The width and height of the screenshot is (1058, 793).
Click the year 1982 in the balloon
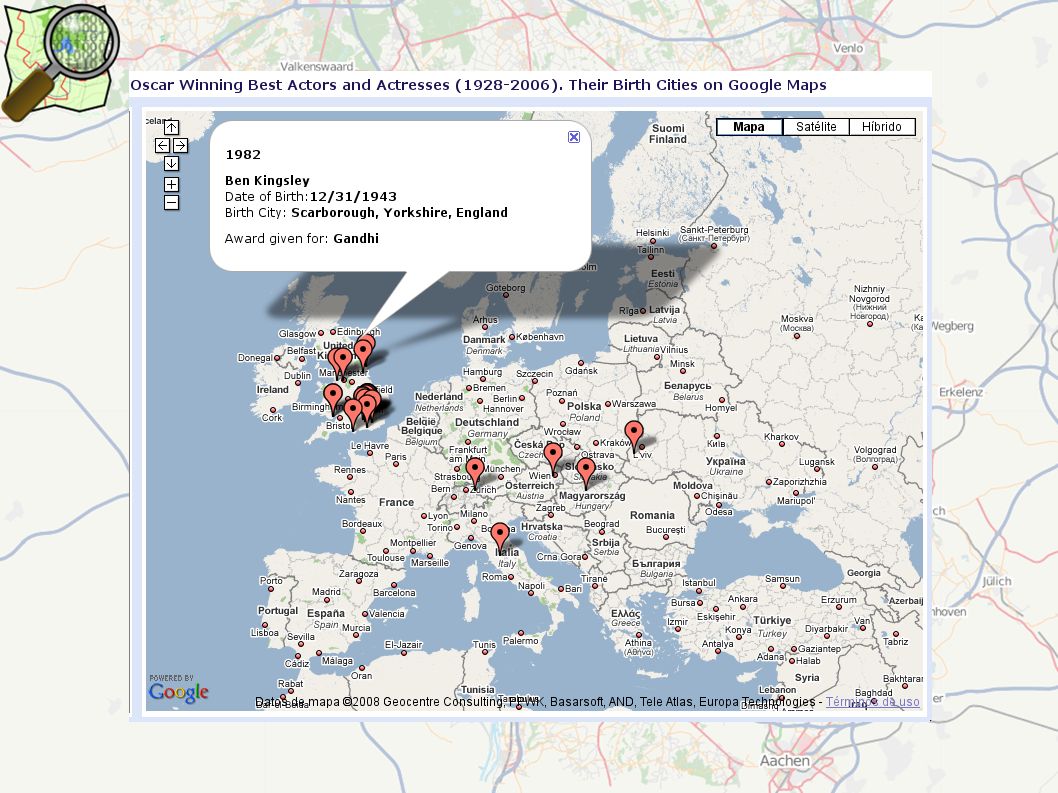pos(243,155)
